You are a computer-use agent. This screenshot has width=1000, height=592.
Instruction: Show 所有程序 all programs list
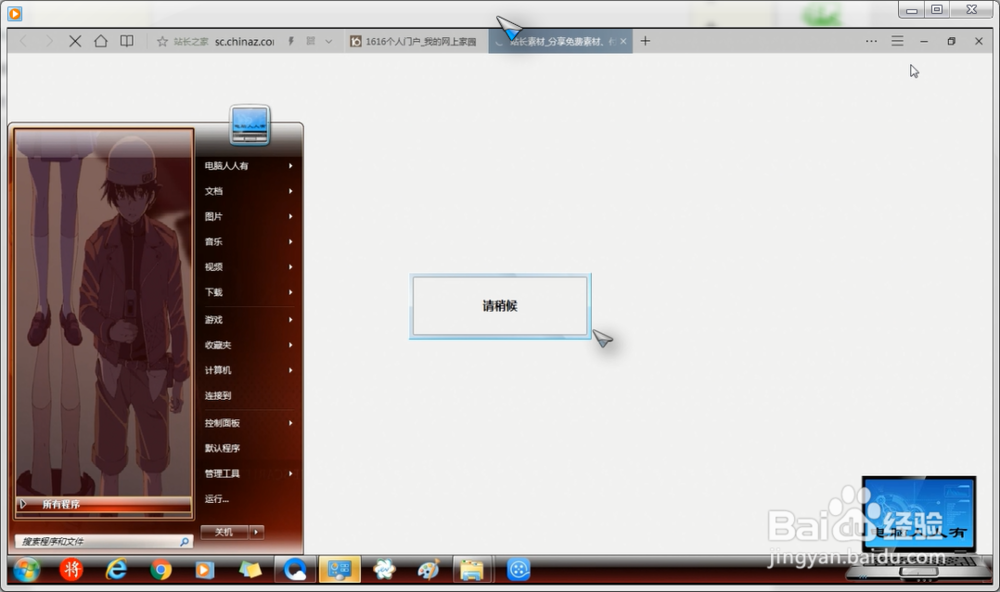point(103,505)
